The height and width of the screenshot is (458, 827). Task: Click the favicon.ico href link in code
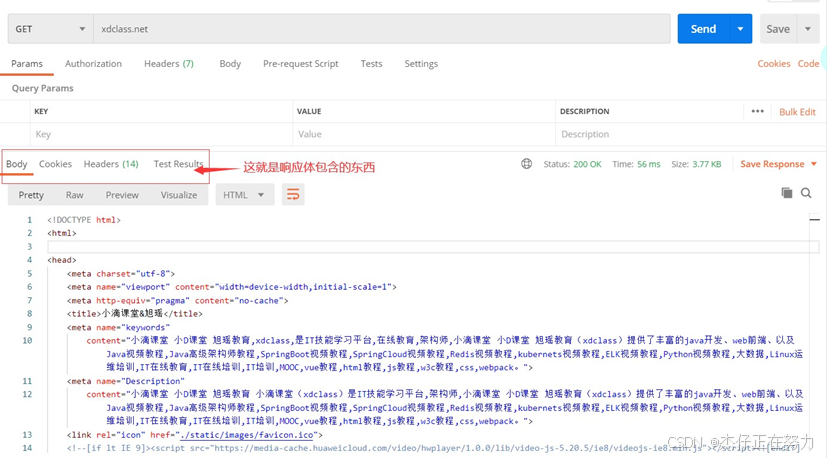coord(247,435)
